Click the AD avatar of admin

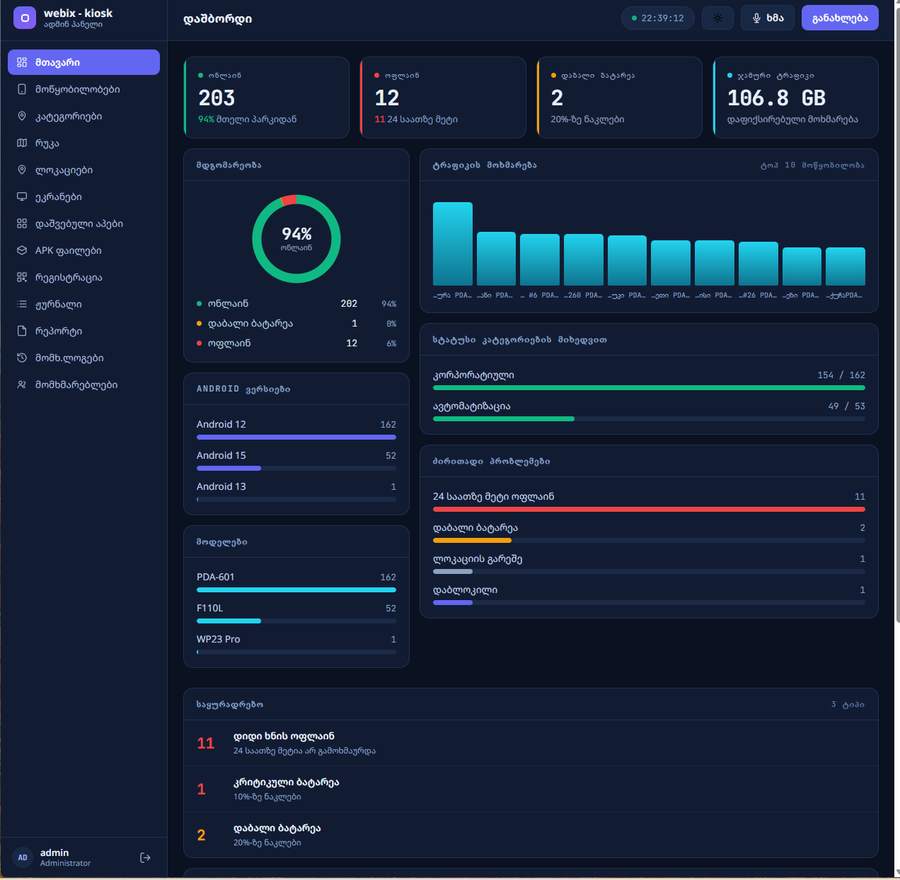pyautogui.click(x=22, y=858)
